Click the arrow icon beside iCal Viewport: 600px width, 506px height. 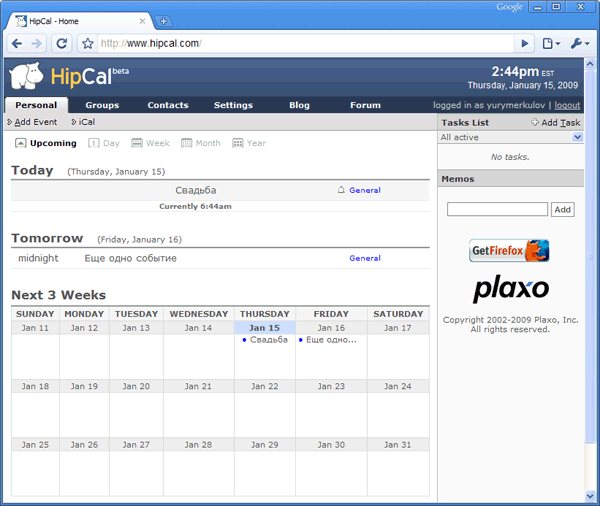[73, 122]
